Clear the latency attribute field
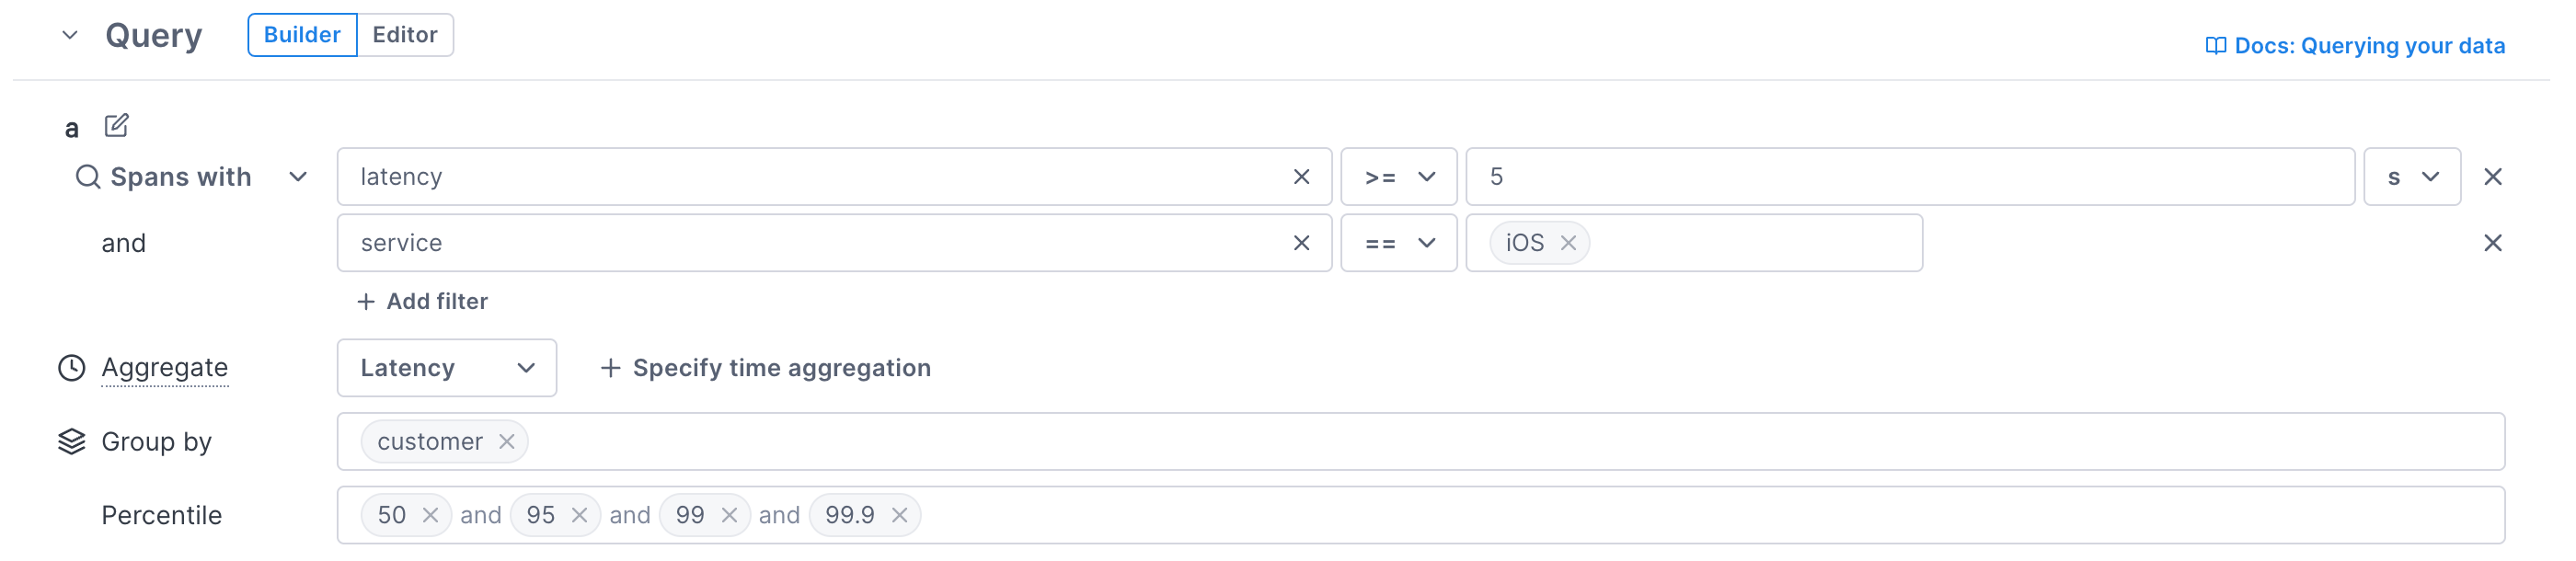This screenshot has height=561, width=2576. [1301, 177]
